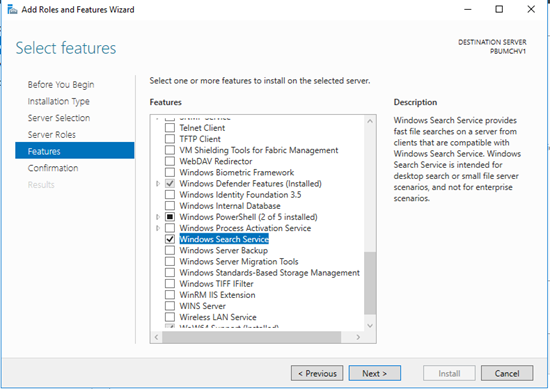Viewport: 550px width, 389px height.
Task: Click the horizontal scrollbar thumb
Action: point(251,337)
